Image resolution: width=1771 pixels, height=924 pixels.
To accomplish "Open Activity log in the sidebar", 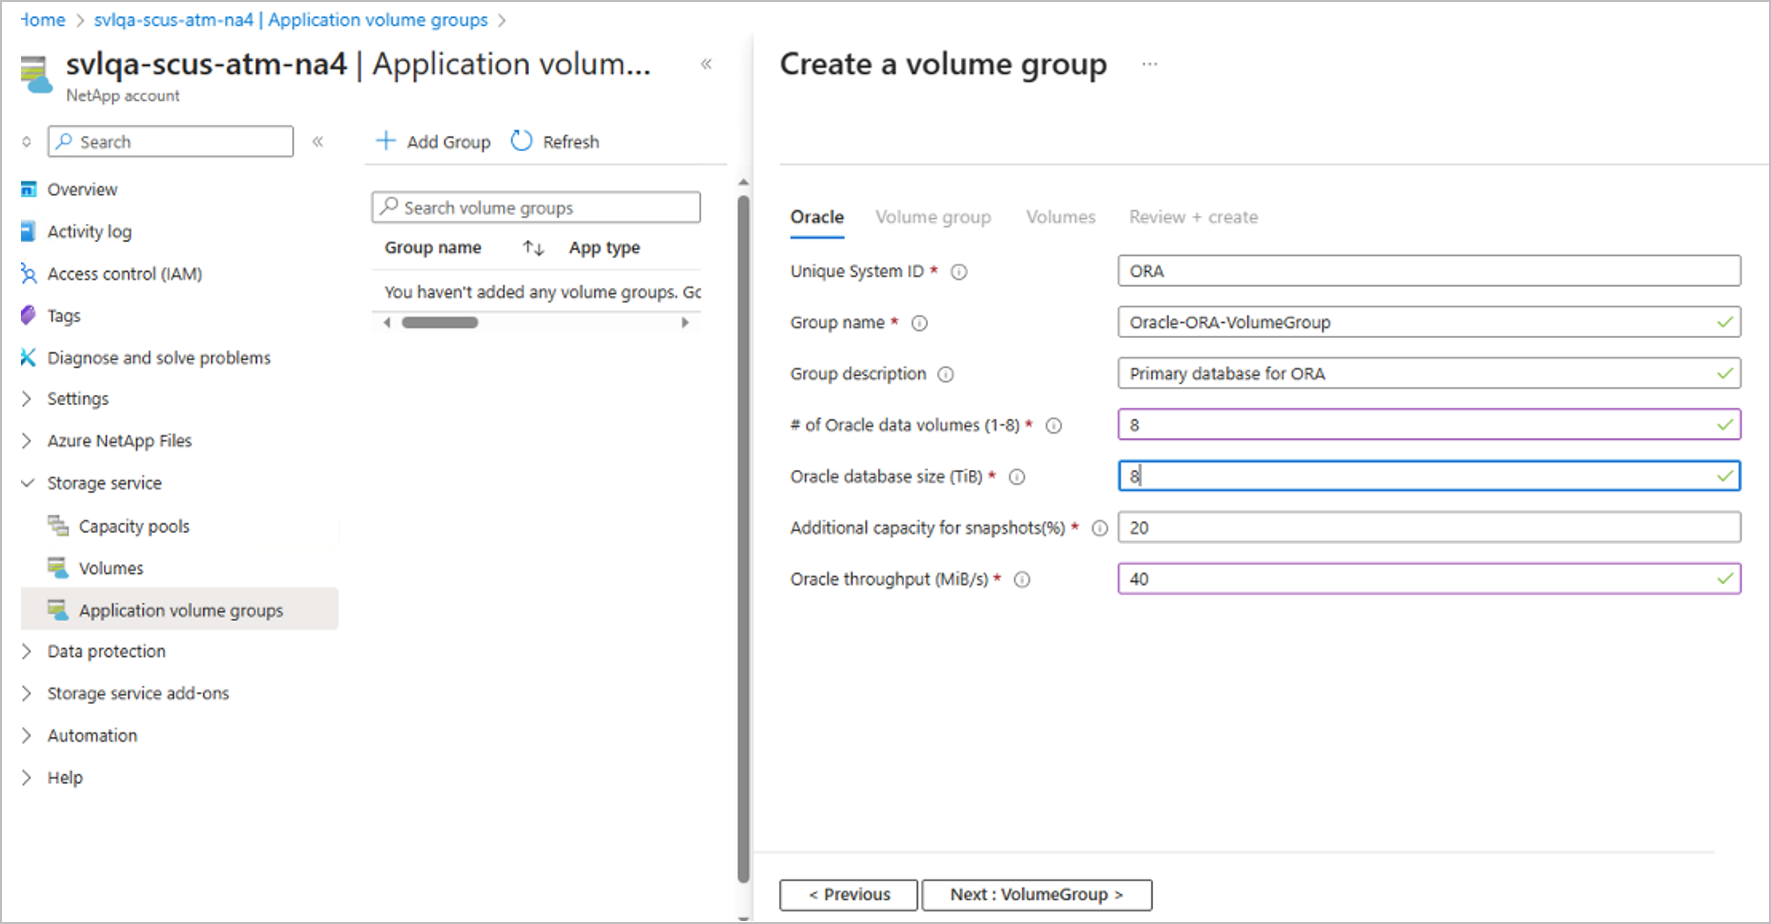I will (x=89, y=231).
